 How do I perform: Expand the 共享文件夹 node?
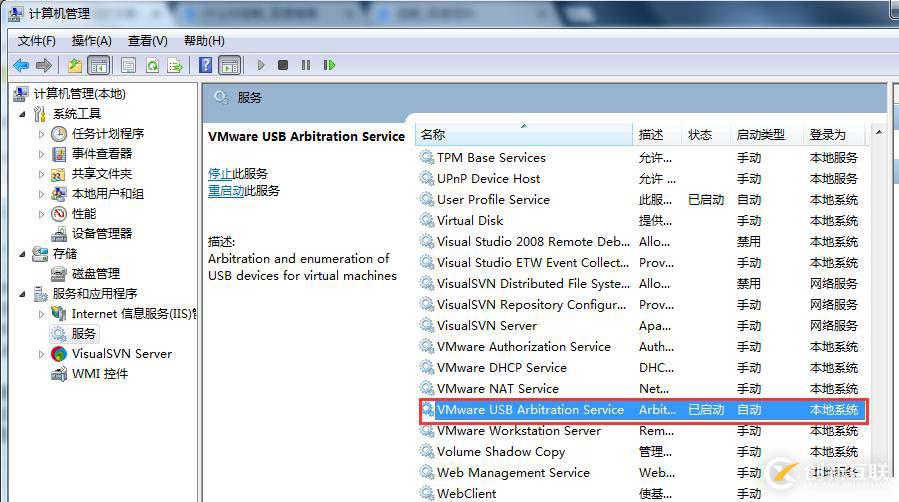click(41, 174)
